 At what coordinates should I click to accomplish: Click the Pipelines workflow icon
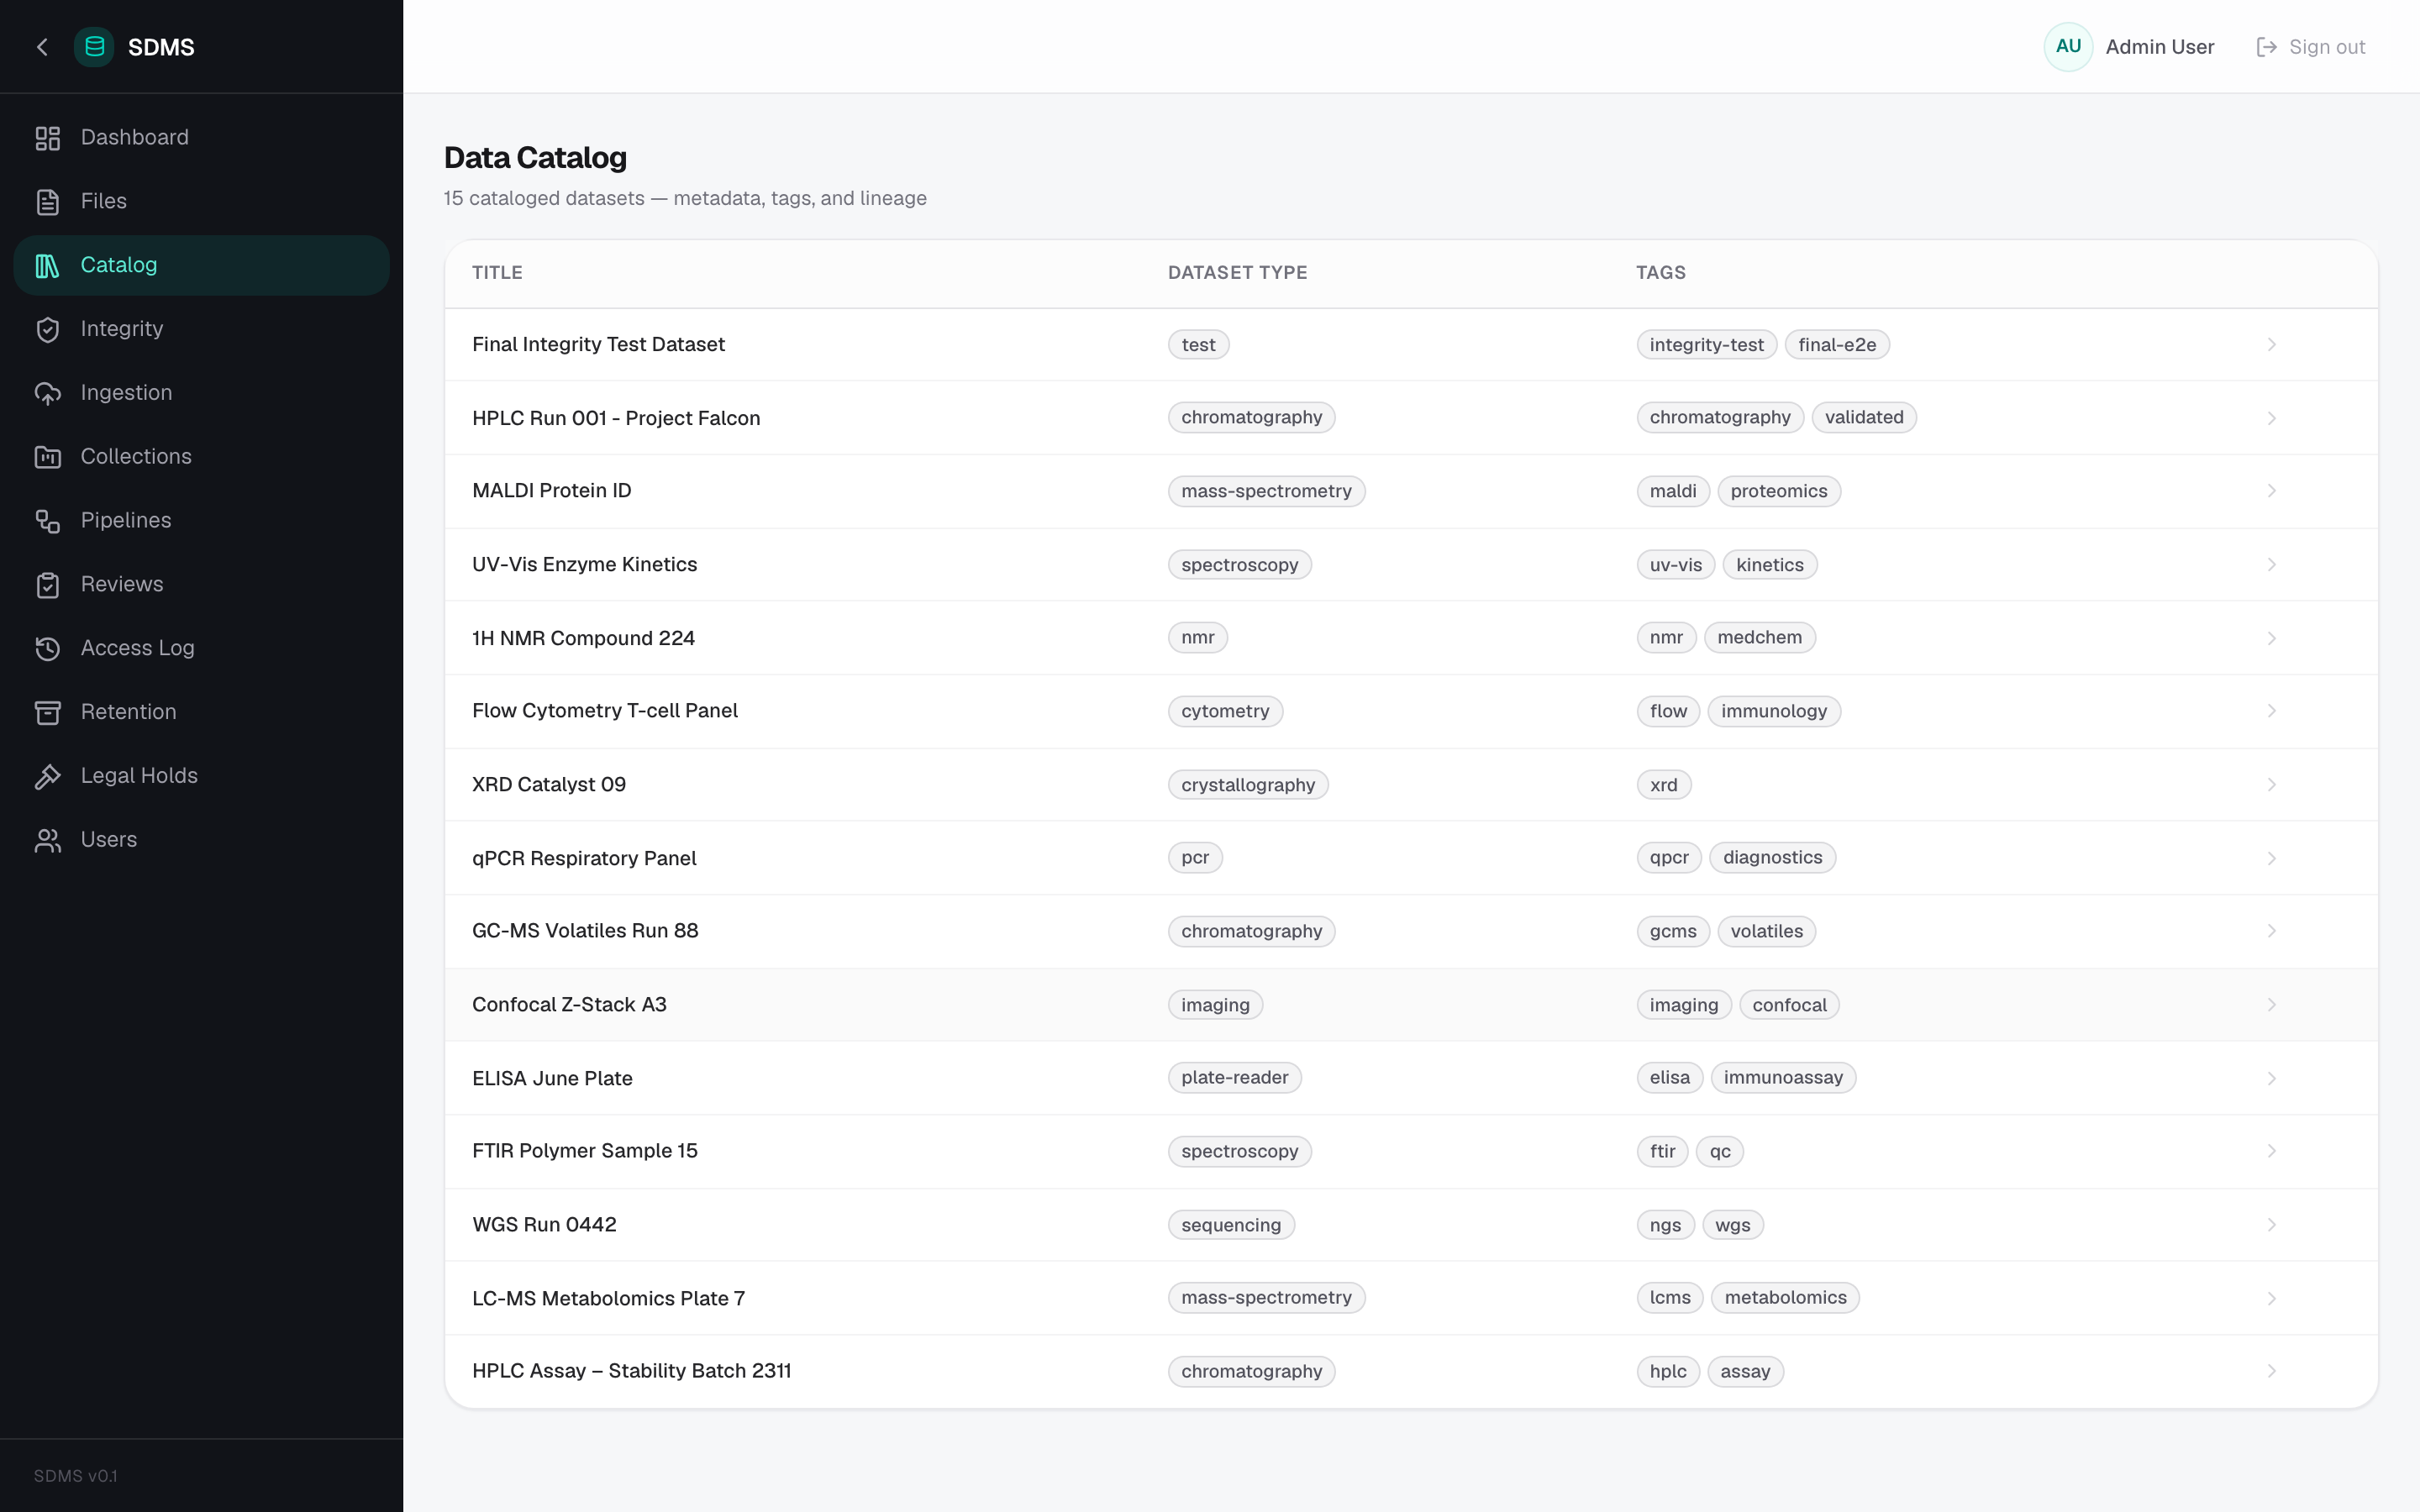click(x=48, y=521)
